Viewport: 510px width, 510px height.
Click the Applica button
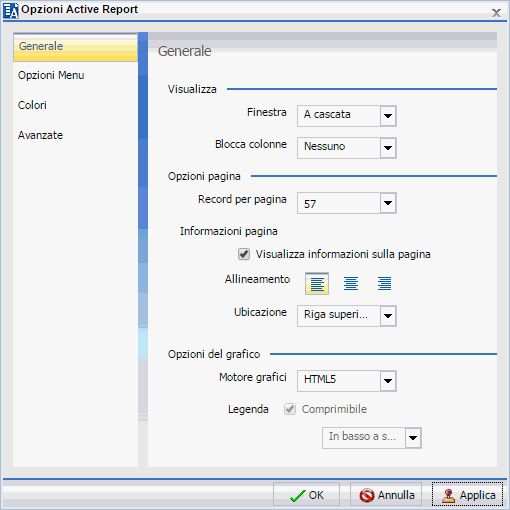point(467,495)
